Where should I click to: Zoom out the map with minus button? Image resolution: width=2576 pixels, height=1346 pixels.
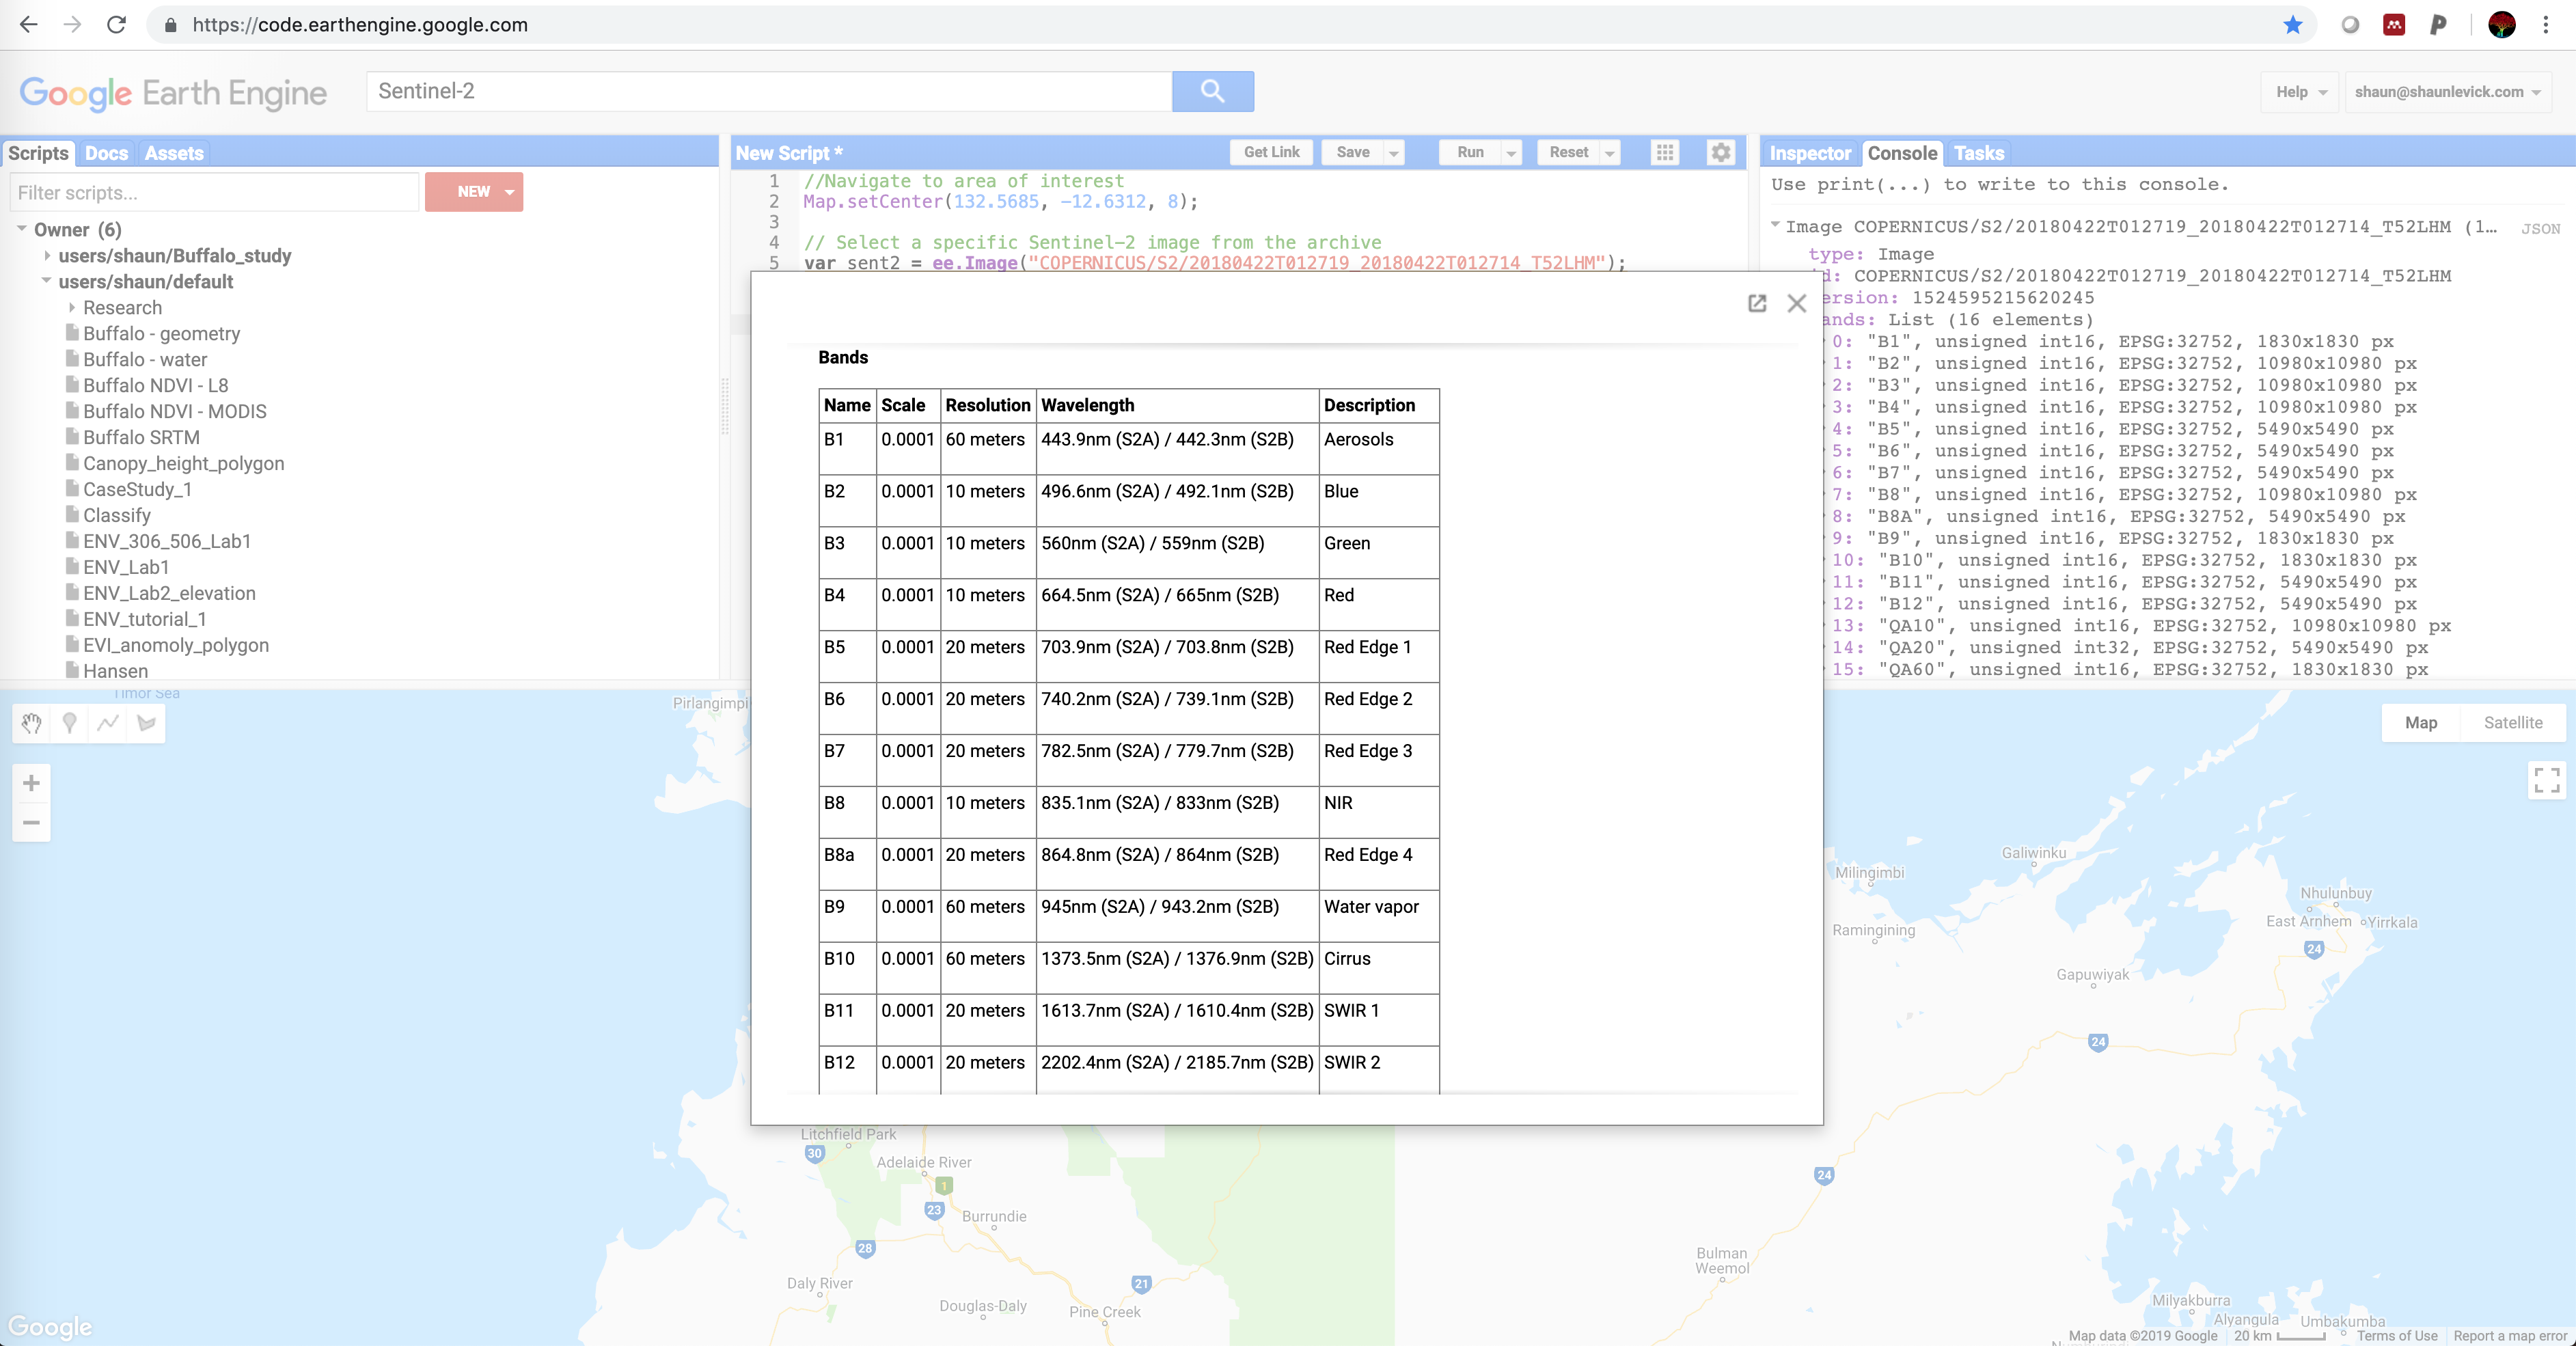pyautogui.click(x=31, y=823)
